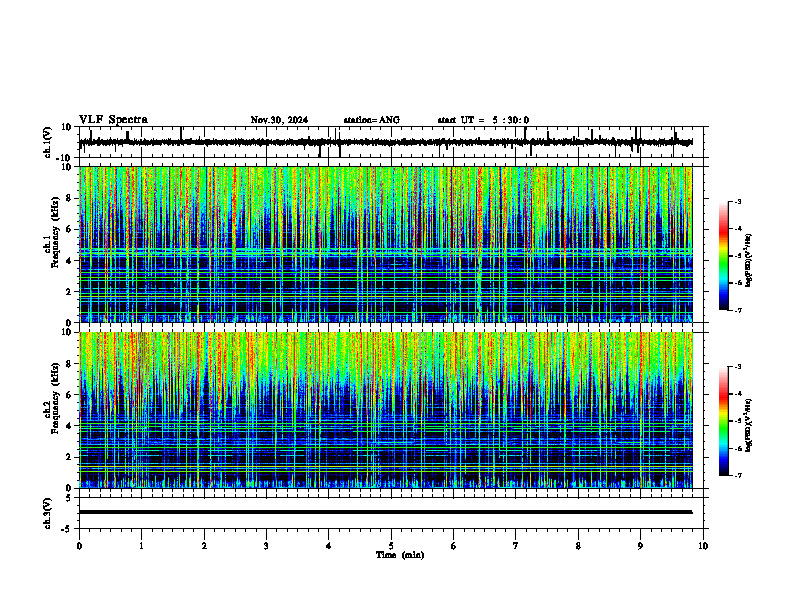Click the '8' tick on ch.2 frequency axis
This screenshot has height=612, width=792.
[x=70, y=364]
